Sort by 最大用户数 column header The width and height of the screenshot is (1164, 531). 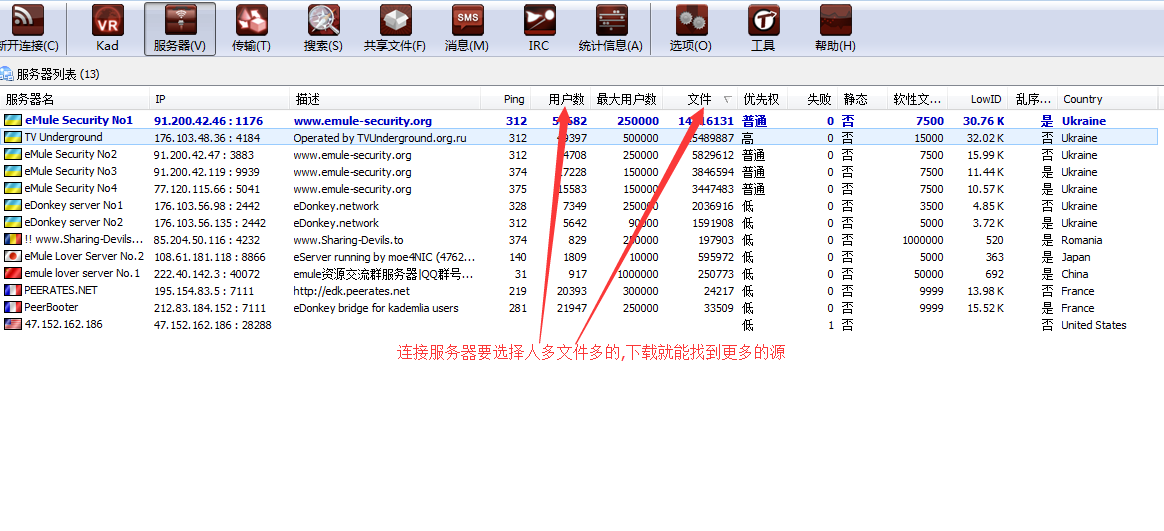click(627, 99)
